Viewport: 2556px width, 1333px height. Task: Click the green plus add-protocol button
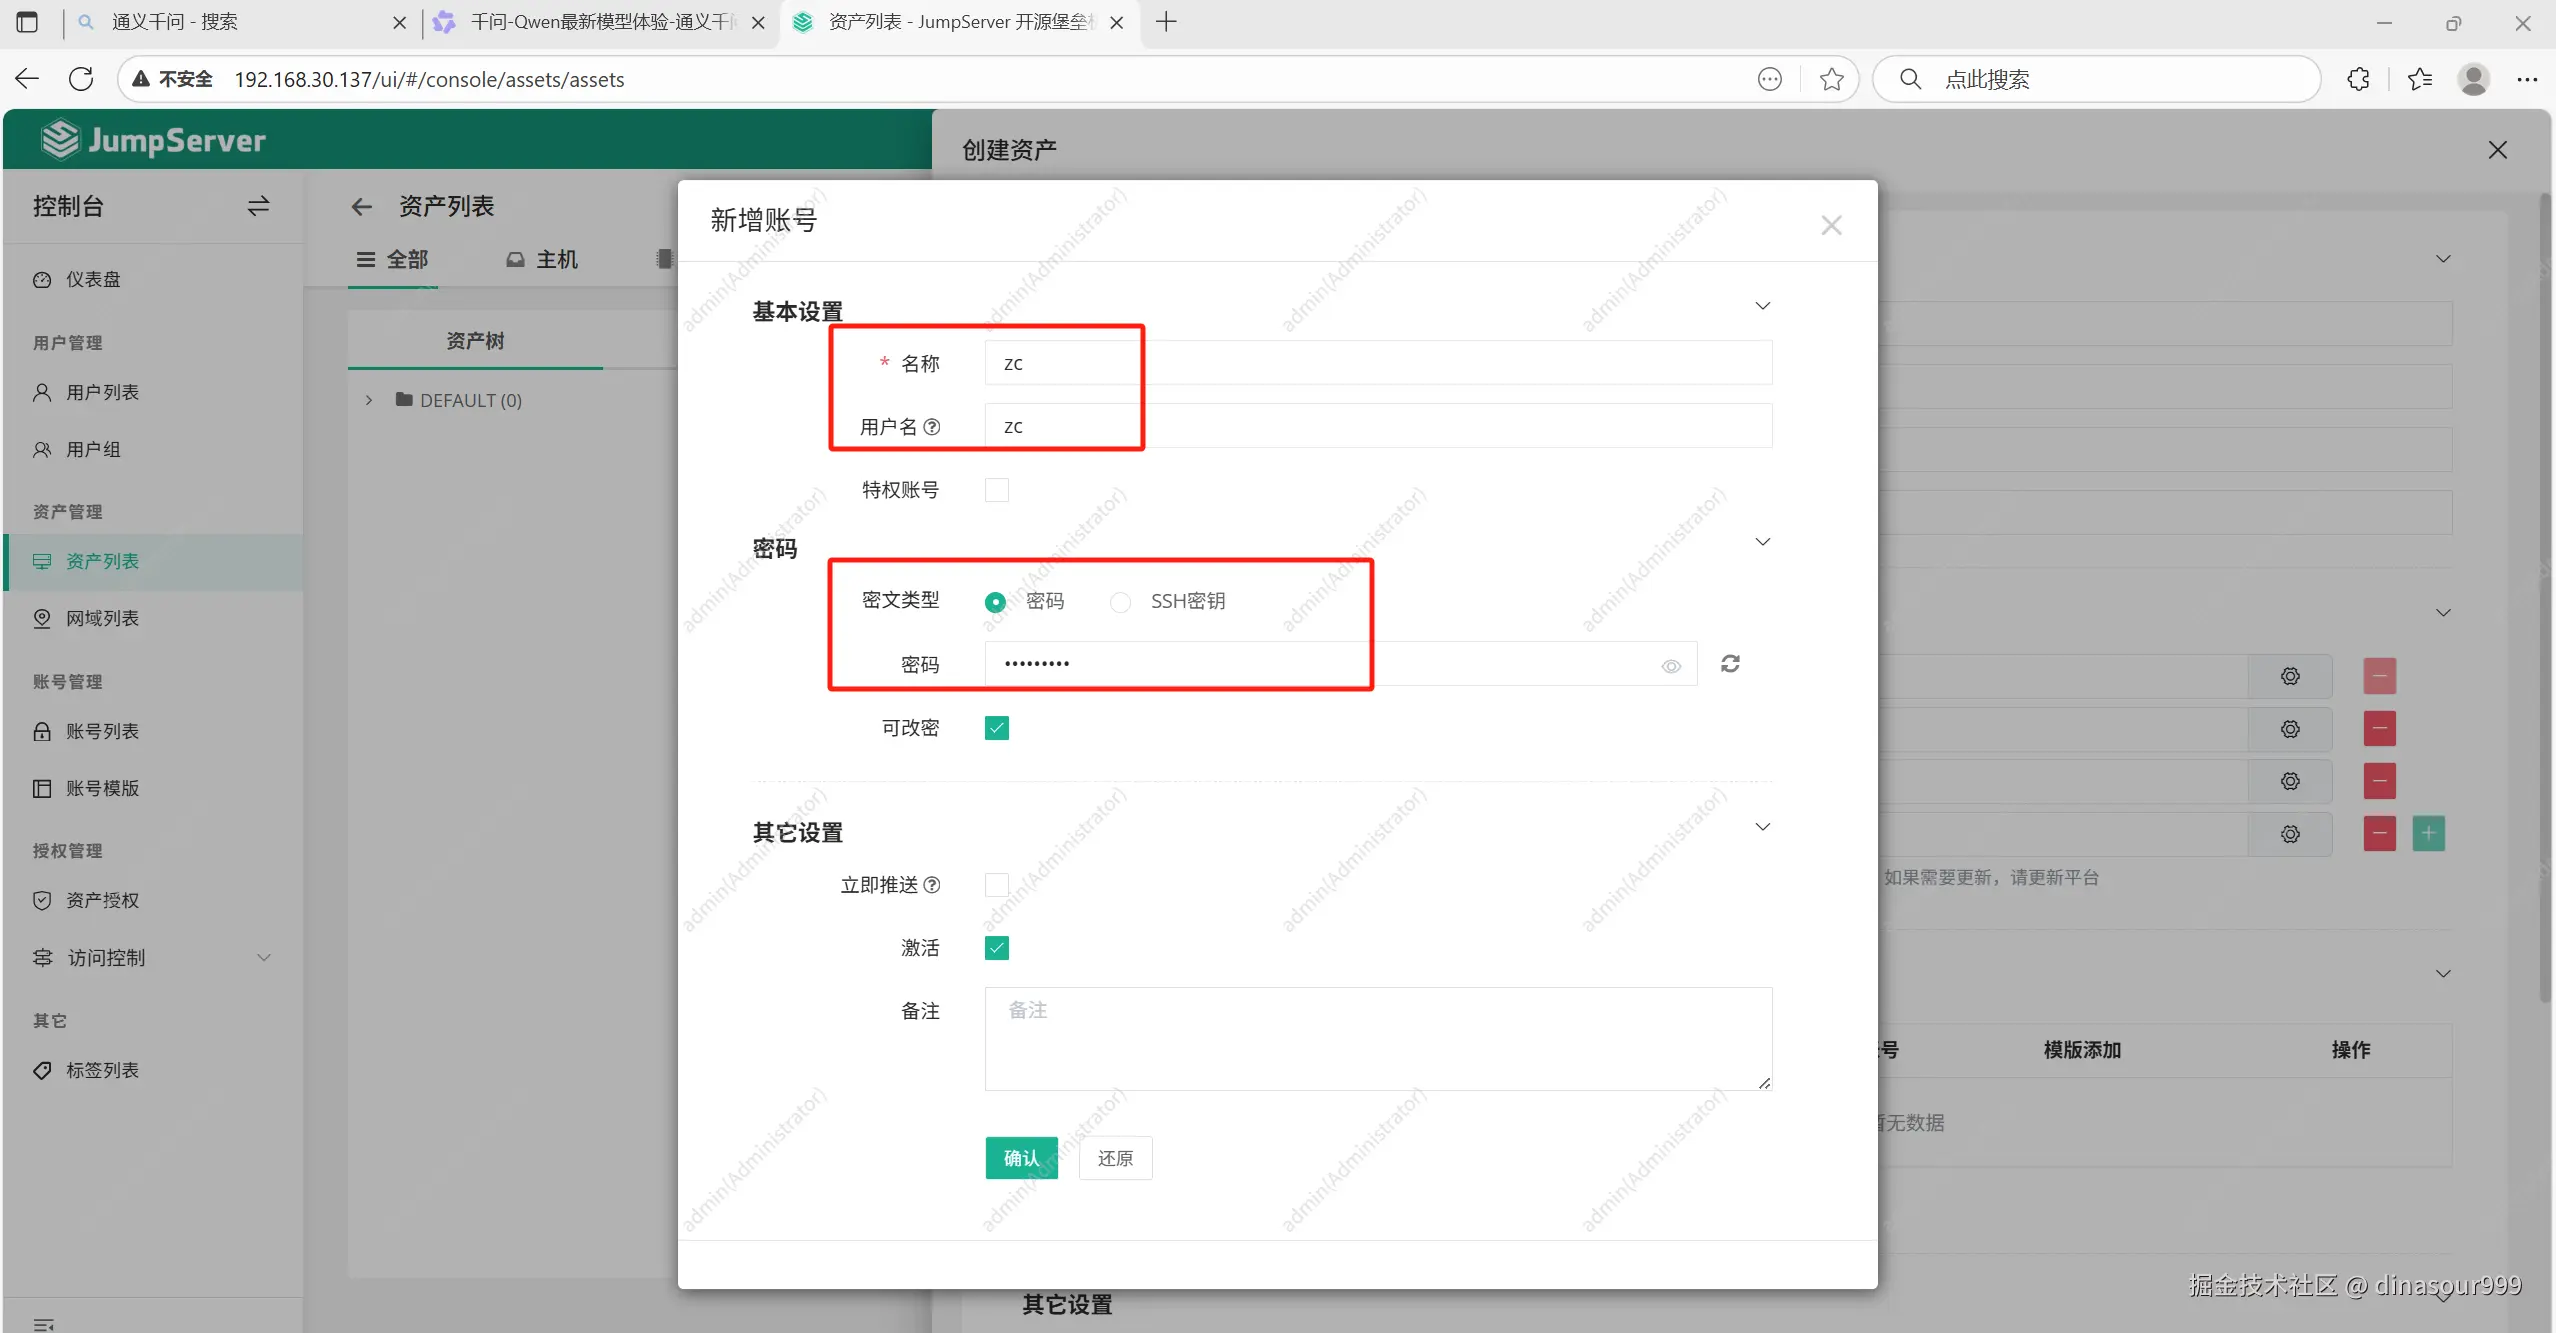pyautogui.click(x=2428, y=833)
